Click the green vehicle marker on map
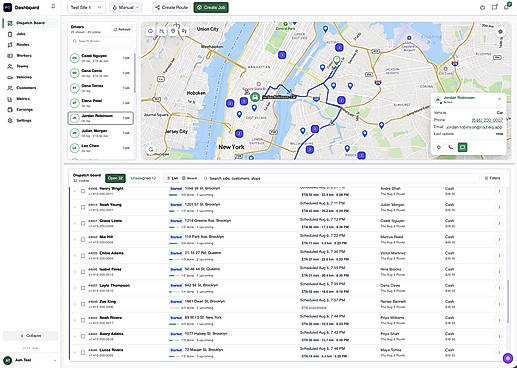Screen dimensions: 517x368 click(x=255, y=97)
